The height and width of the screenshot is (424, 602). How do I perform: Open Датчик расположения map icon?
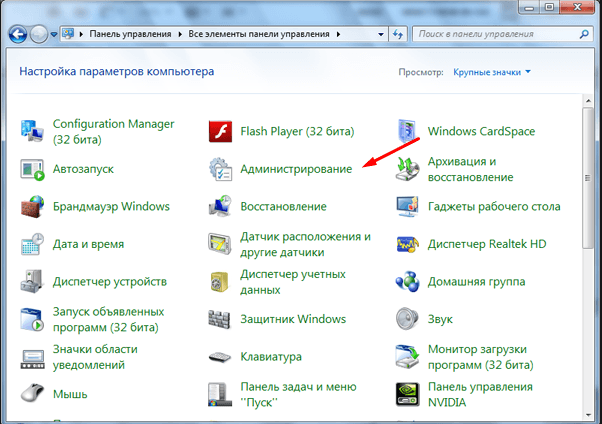[x=220, y=244]
